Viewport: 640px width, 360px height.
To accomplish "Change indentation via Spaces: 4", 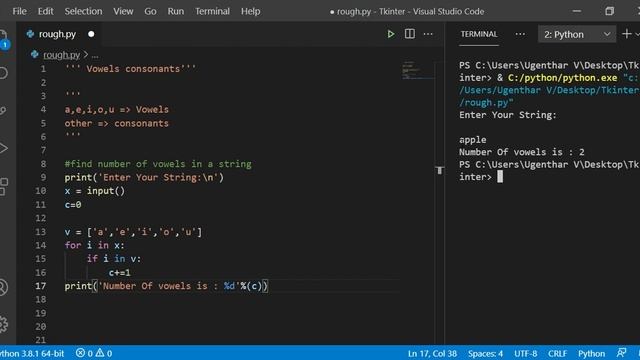I will [x=485, y=353].
